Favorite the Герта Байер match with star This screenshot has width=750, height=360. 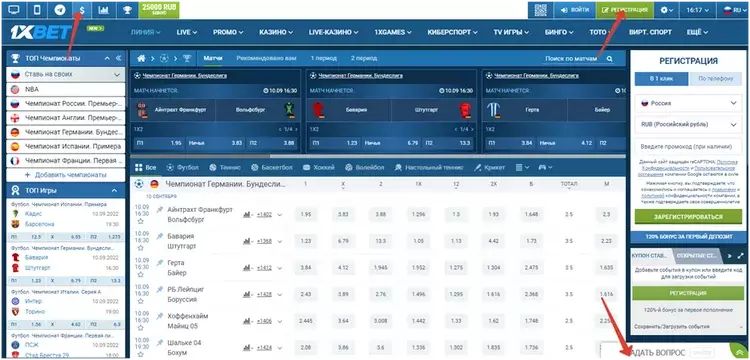[x=141, y=275]
